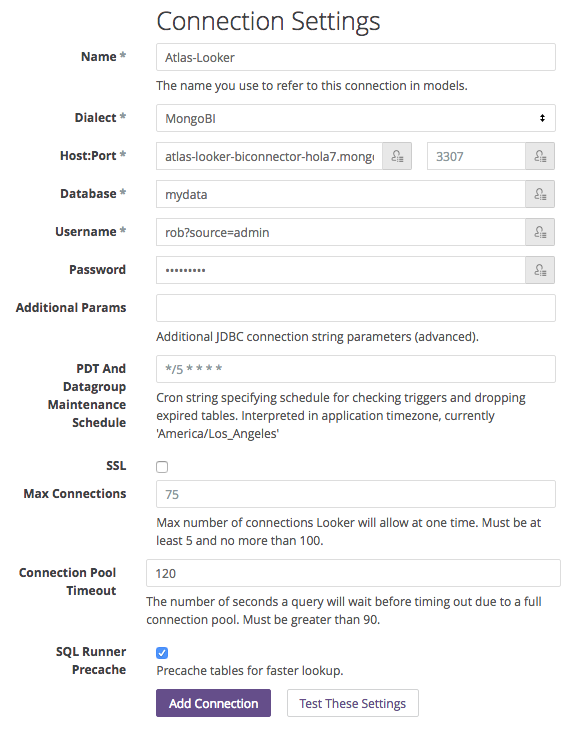Focus the Password input field
This screenshot has width=572, height=731.
(341, 270)
